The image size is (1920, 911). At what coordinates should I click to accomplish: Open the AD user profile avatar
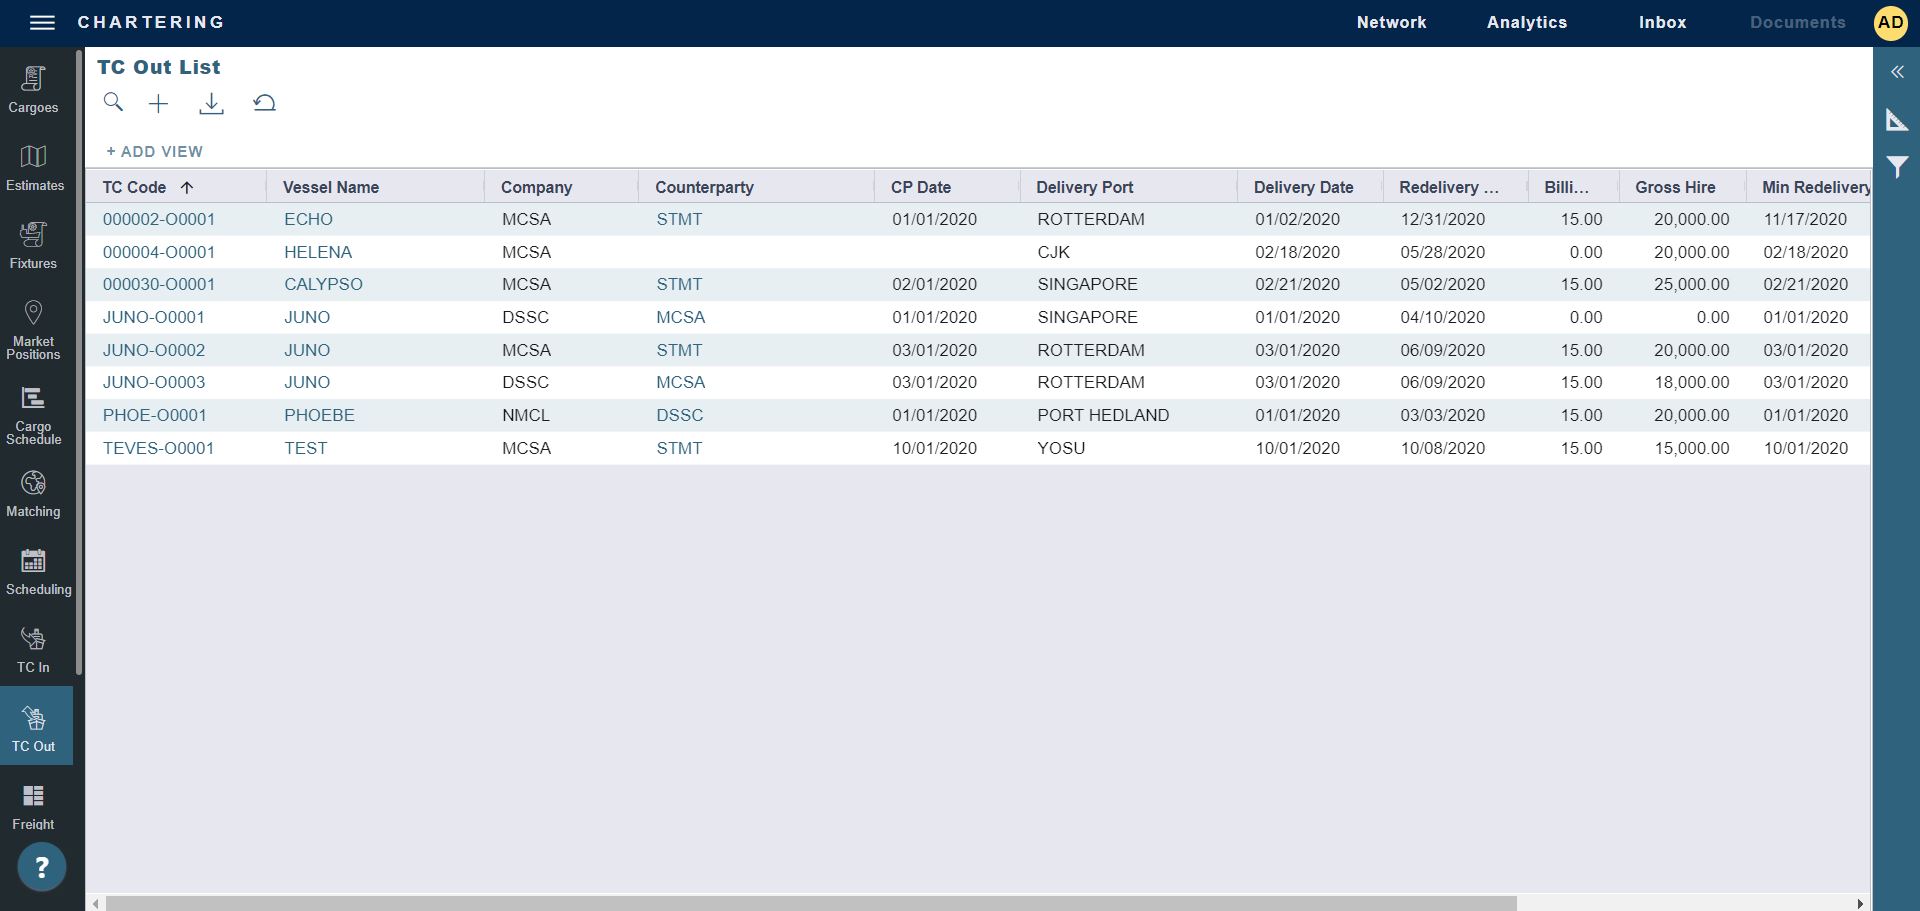[x=1890, y=22]
